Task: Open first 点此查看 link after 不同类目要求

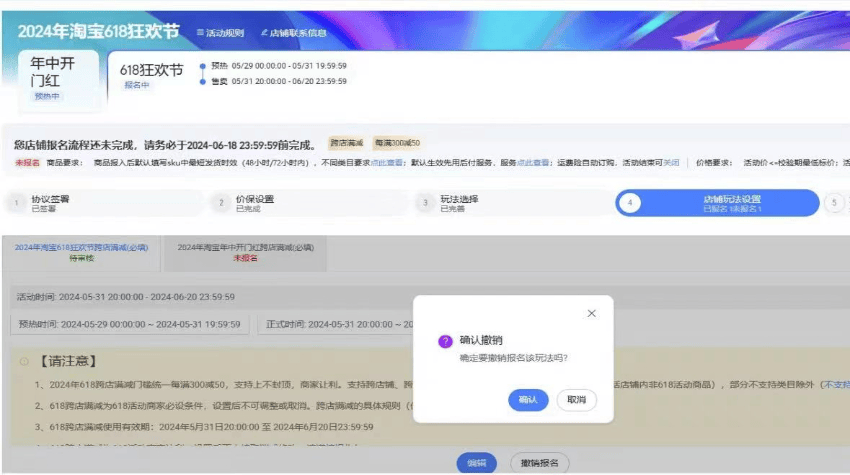Action: click(x=387, y=163)
